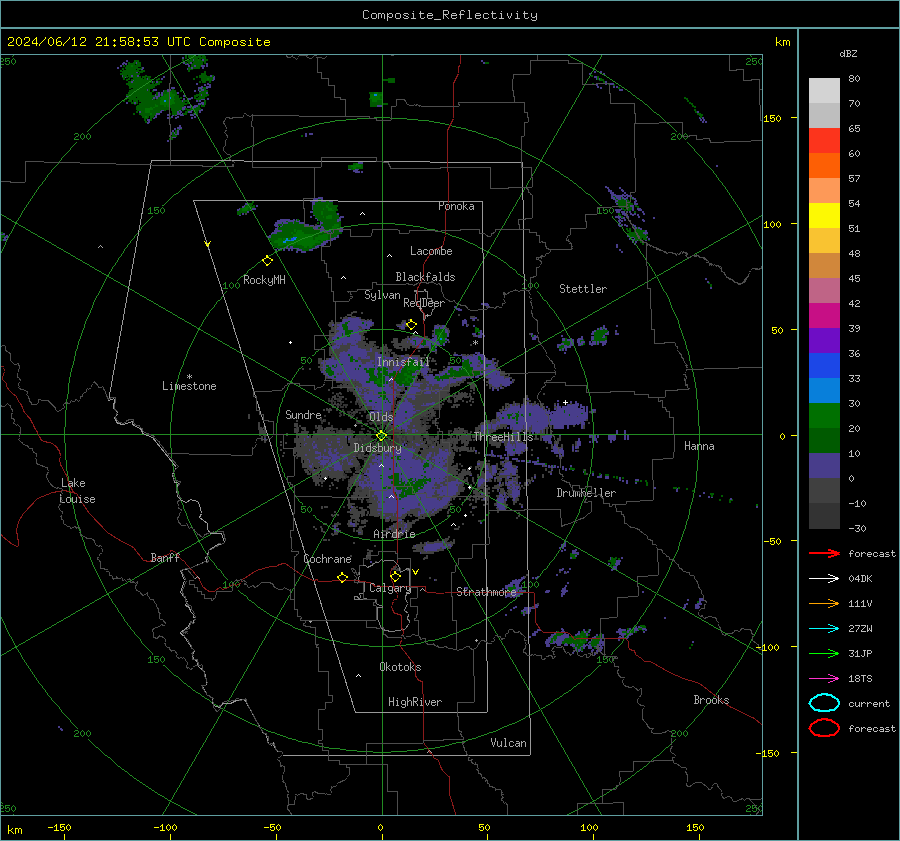Click the white 04DK arrow in legend
The image size is (900, 841).
click(x=824, y=578)
